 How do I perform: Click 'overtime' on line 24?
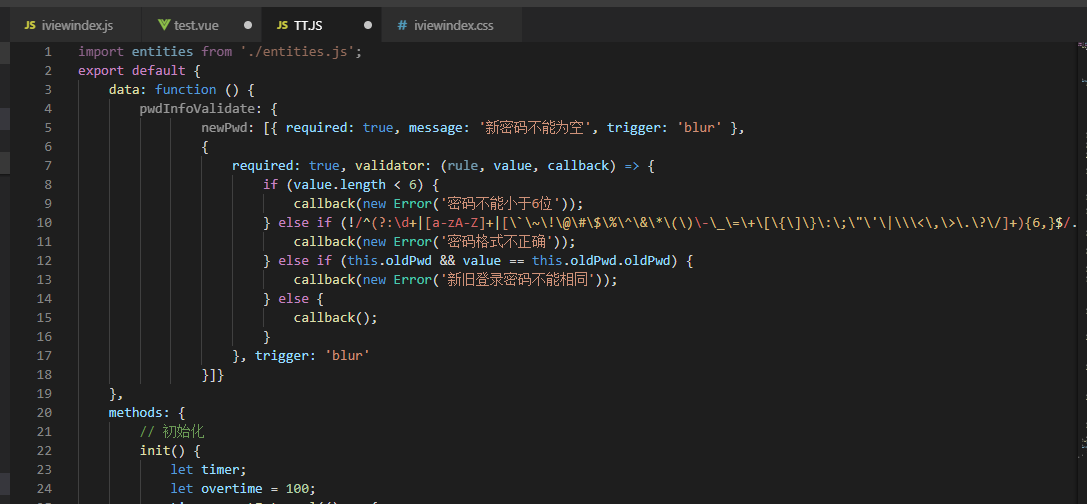[232, 488]
